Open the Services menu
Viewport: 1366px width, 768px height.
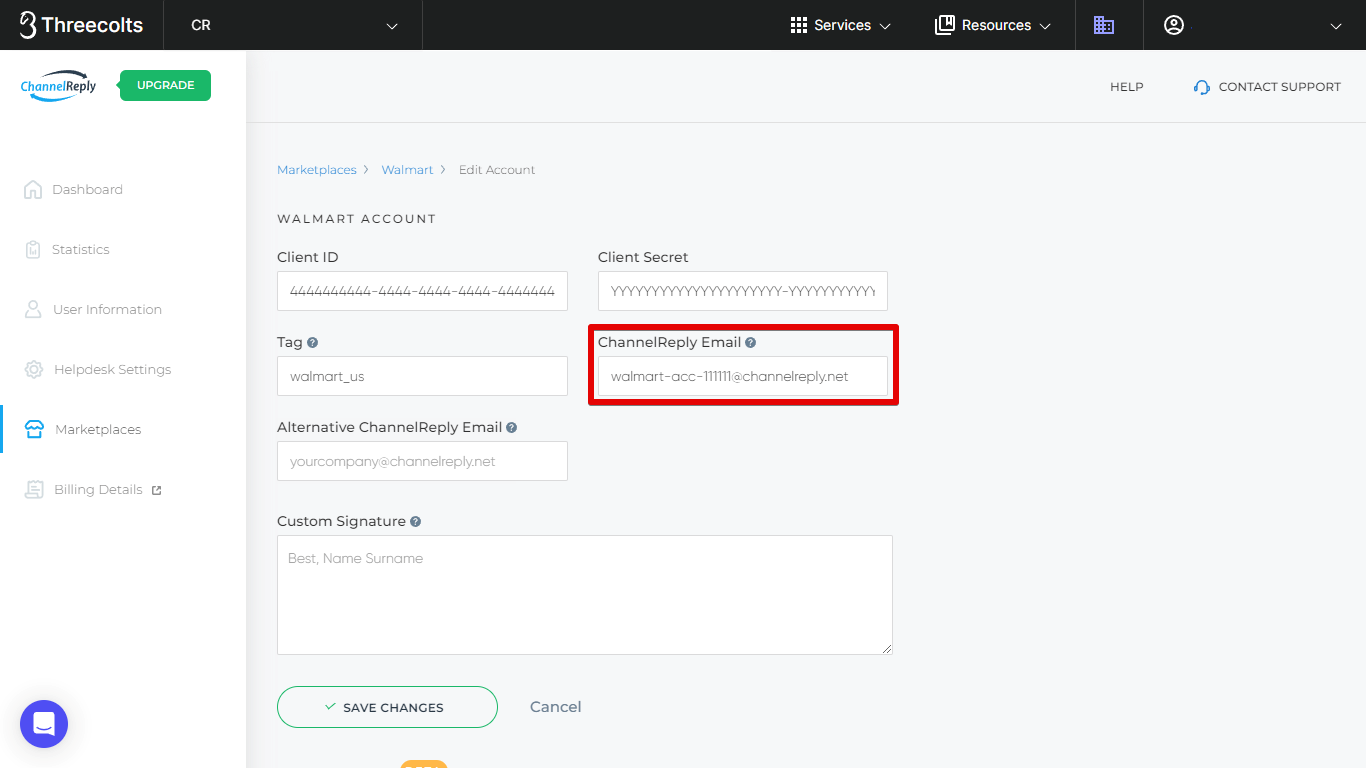click(840, 25)
